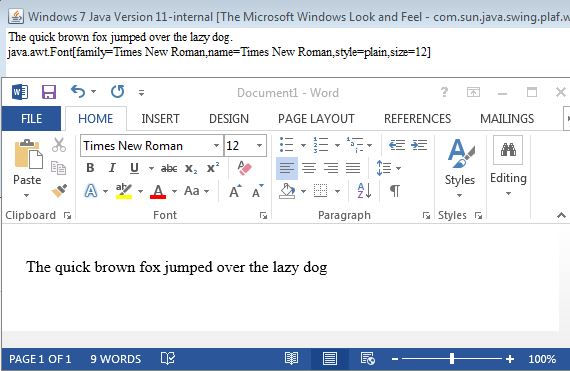The width and height of the screenshot is (570, 371).
Task: Open the PAGE LAYOUT tab
Action: coord(316,118)
